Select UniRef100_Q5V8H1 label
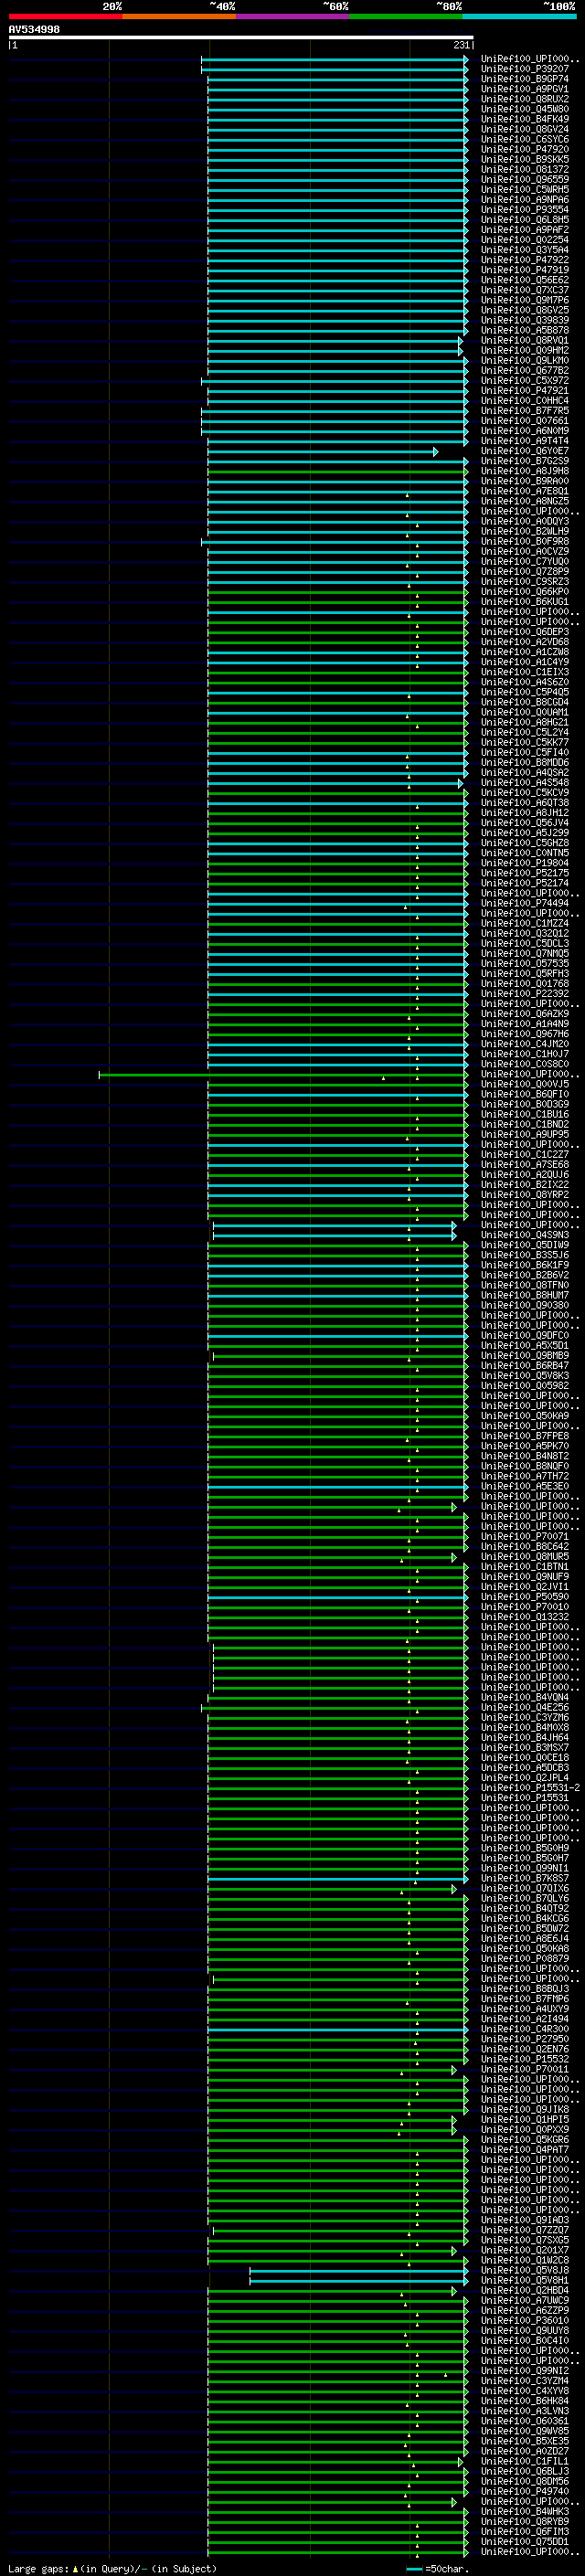 coord(524,2281)
